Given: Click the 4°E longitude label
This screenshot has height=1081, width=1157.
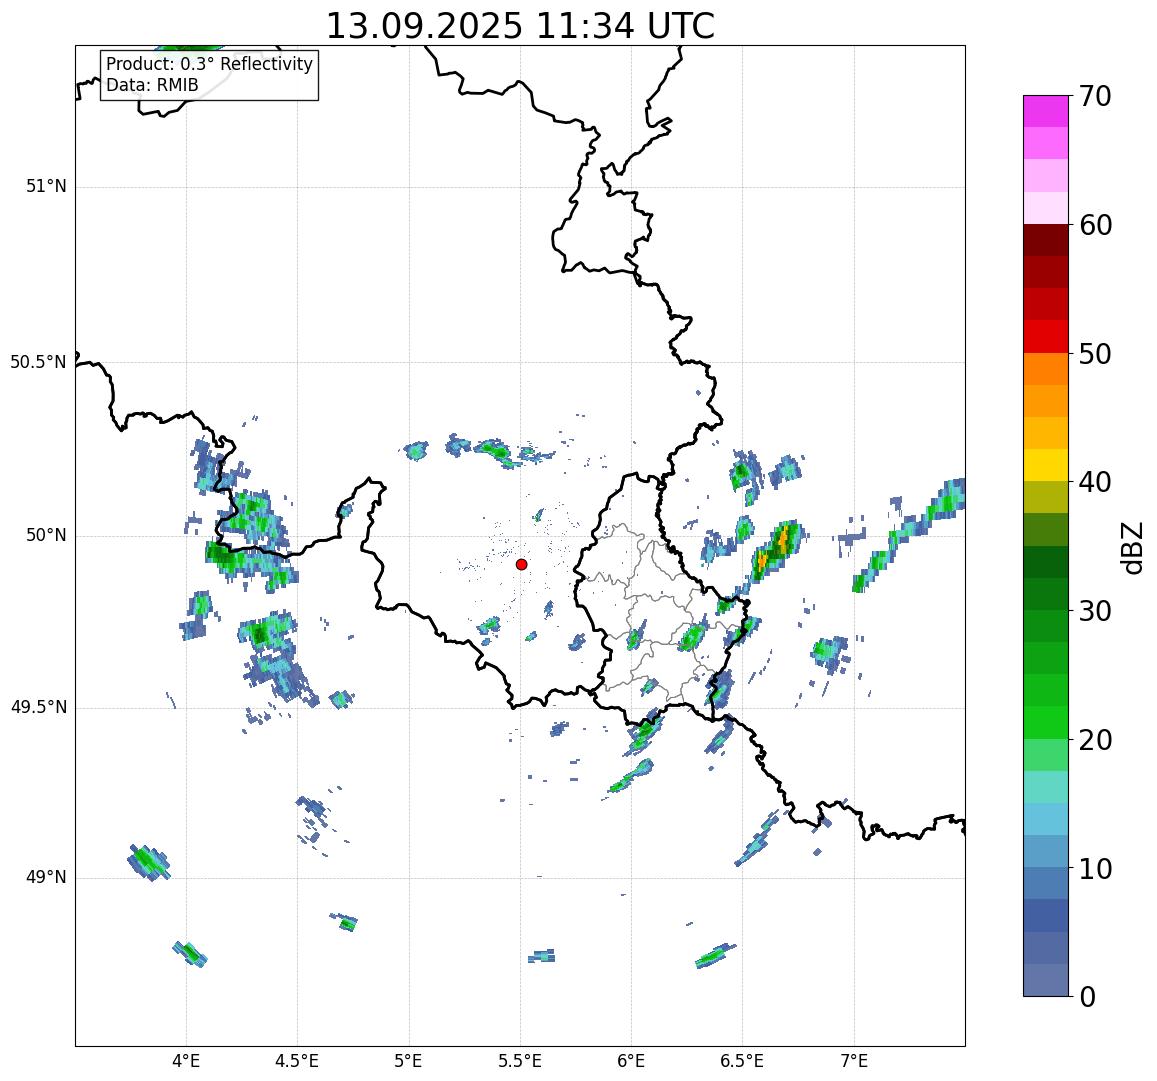Looking at the screenshot, I should (186, 1062).
